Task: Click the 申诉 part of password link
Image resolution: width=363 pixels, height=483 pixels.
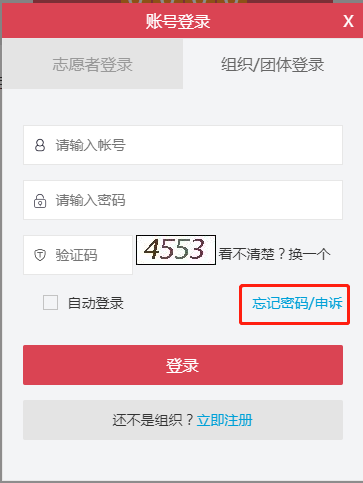Action: pyautogui.click(x=329, y=303)
